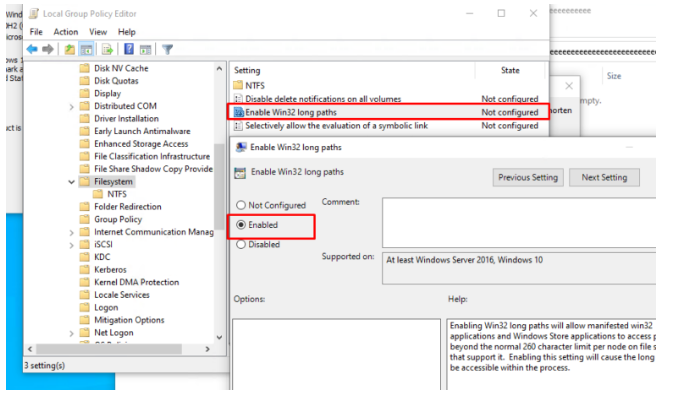This screenshot has height=402, width=694.
Task: Click into the Comment text box
Action: (x=519, y=222)
